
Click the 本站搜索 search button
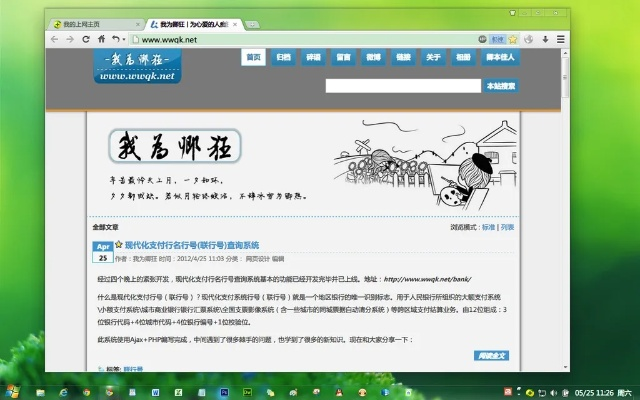pyautogui.click(x=500, y=86)
